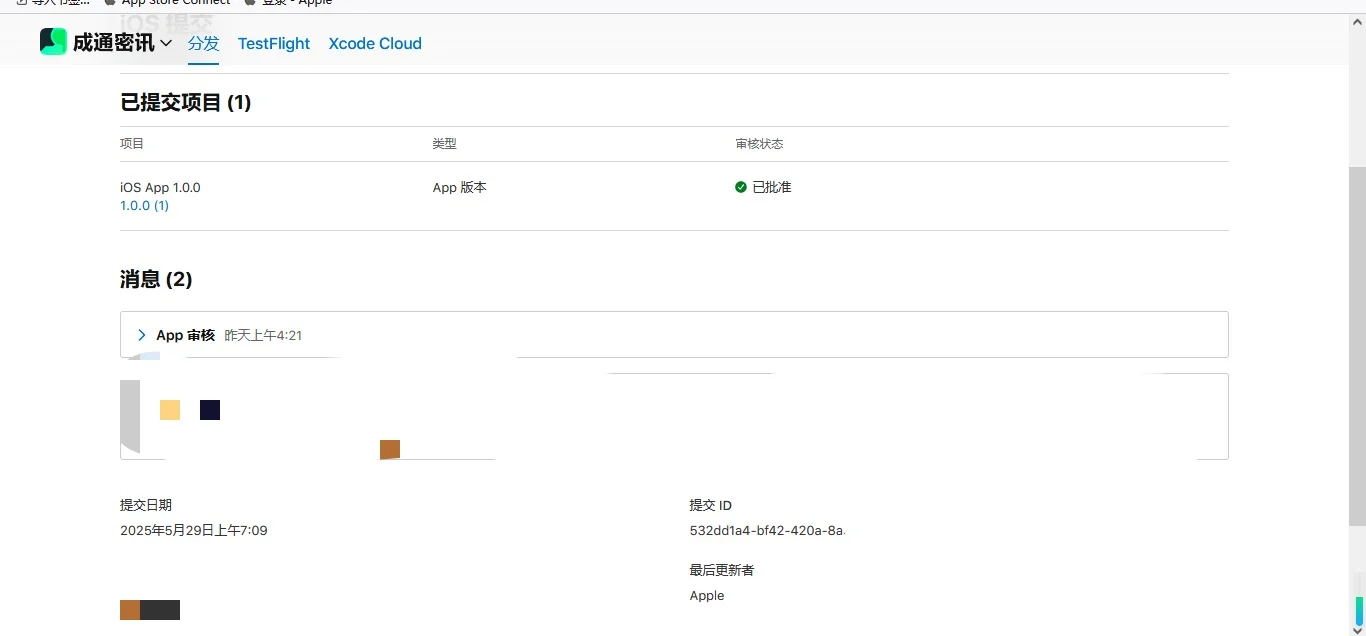Switch to the TestFlight tab
The width and height of the screenshot is (1366, 636).
pos(274,43)
